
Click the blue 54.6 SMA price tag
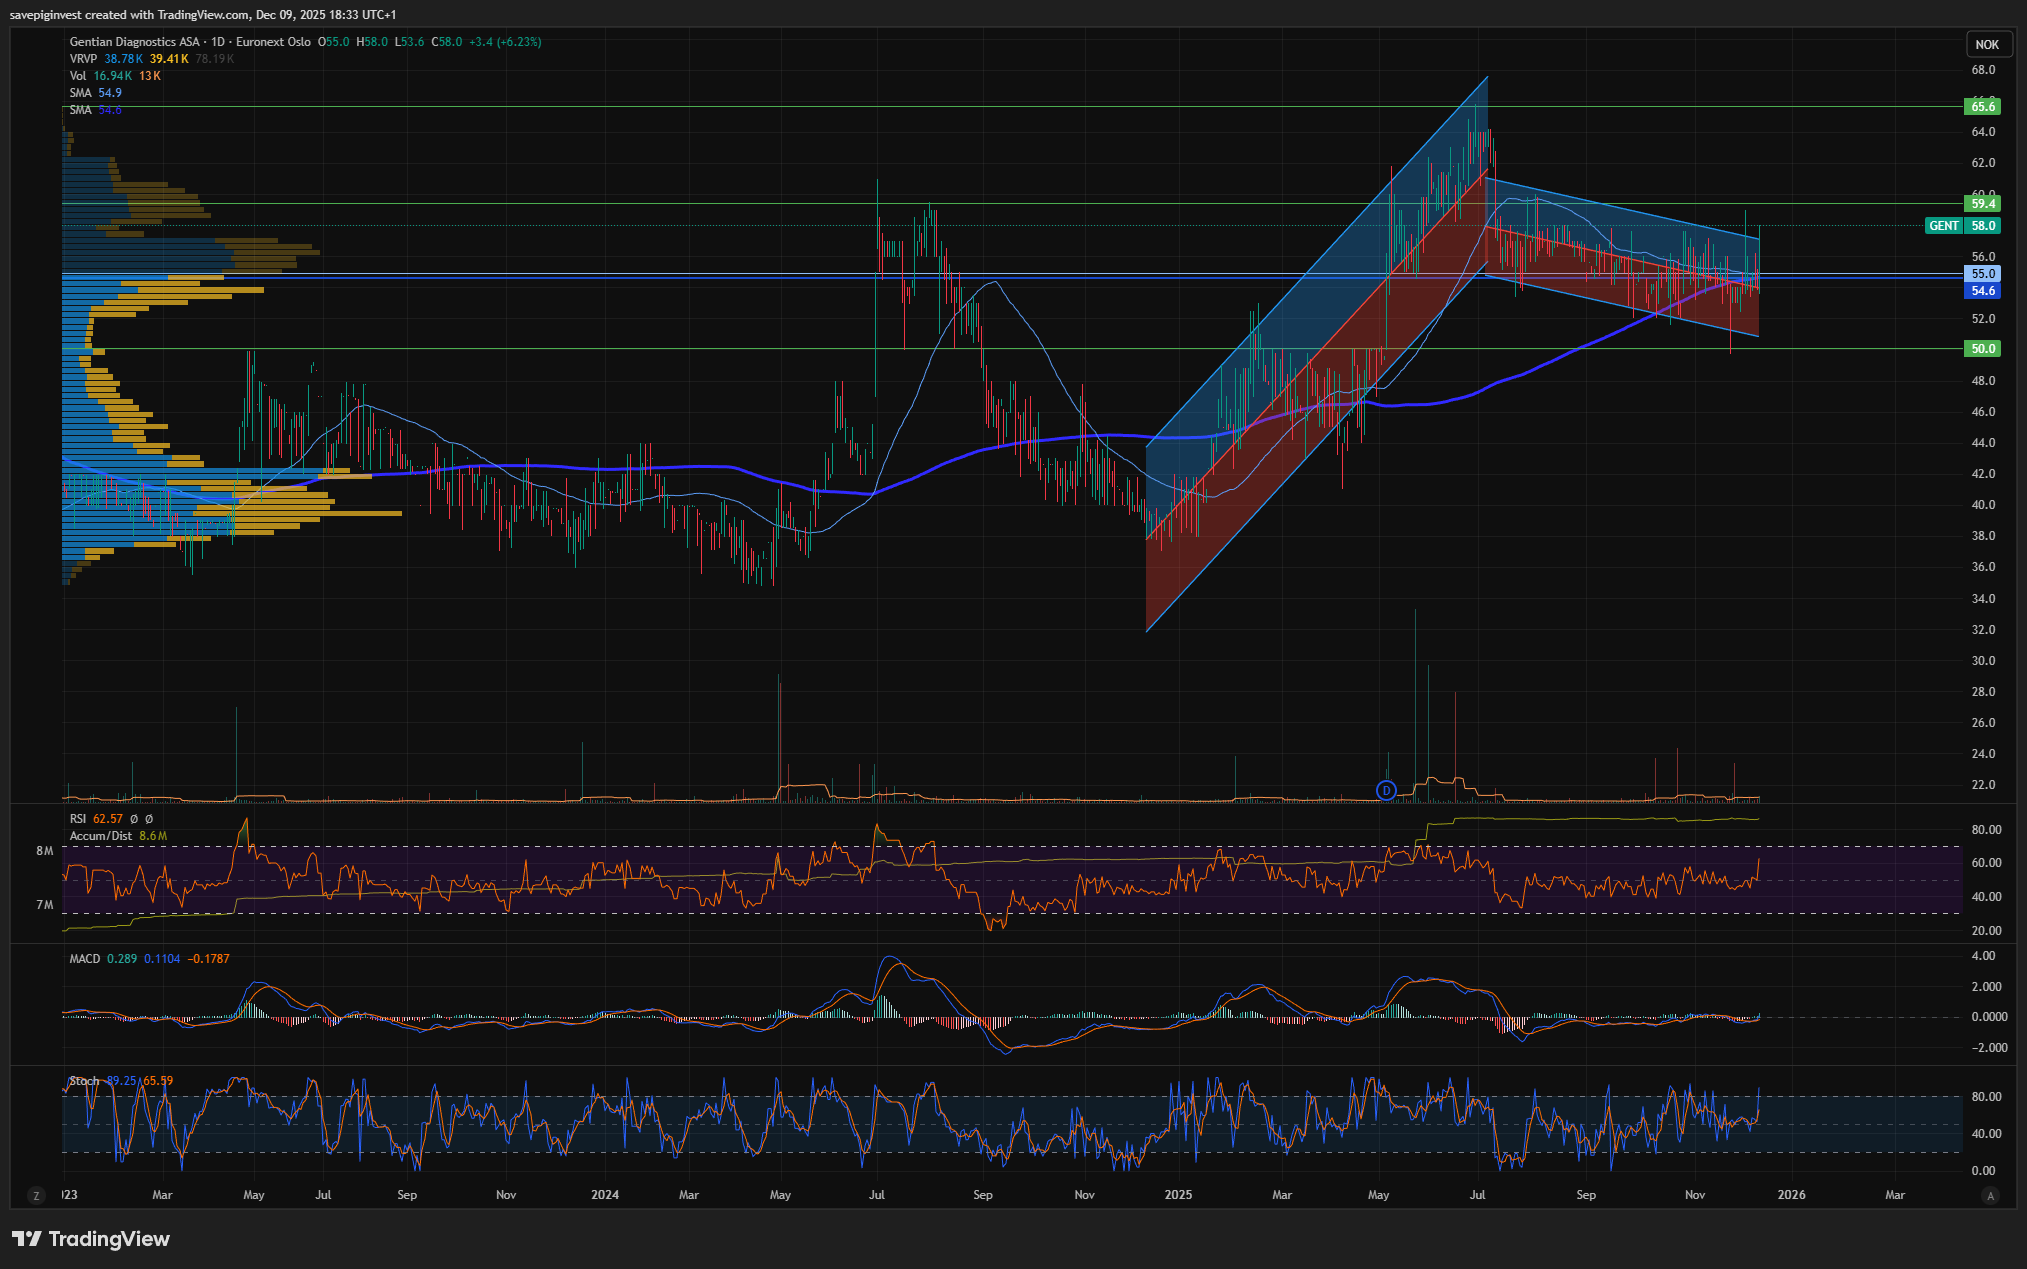tap(1982, 291)
